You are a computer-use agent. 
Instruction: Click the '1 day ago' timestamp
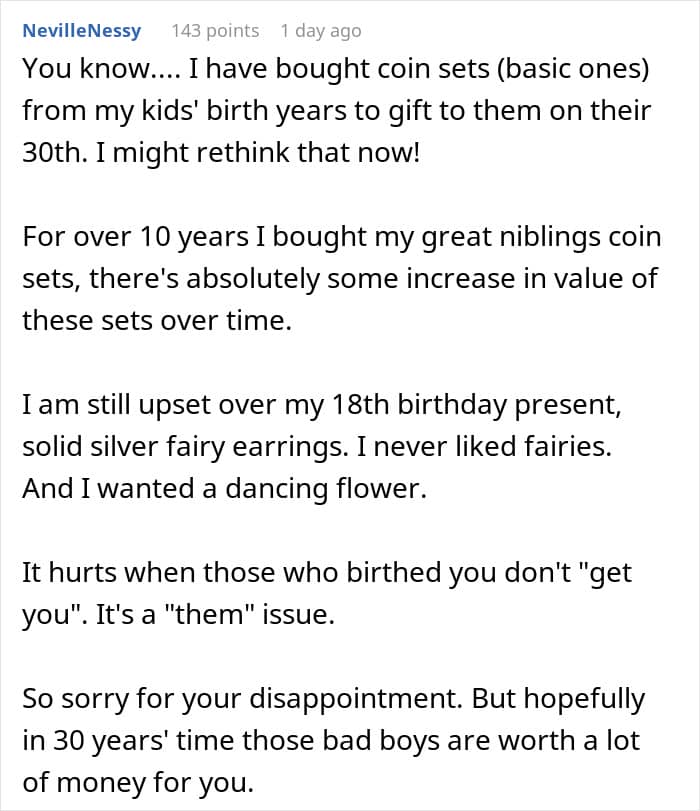point(320,31)
